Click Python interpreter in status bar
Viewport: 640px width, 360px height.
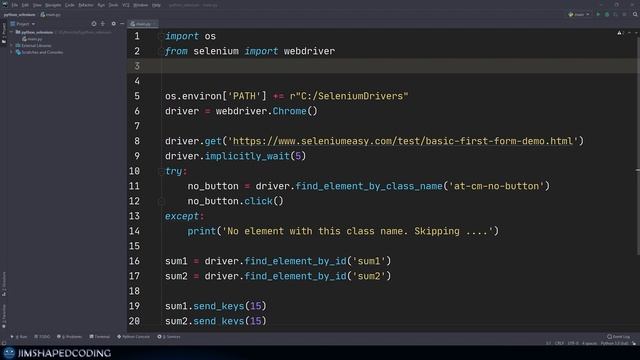pos(614,344)
